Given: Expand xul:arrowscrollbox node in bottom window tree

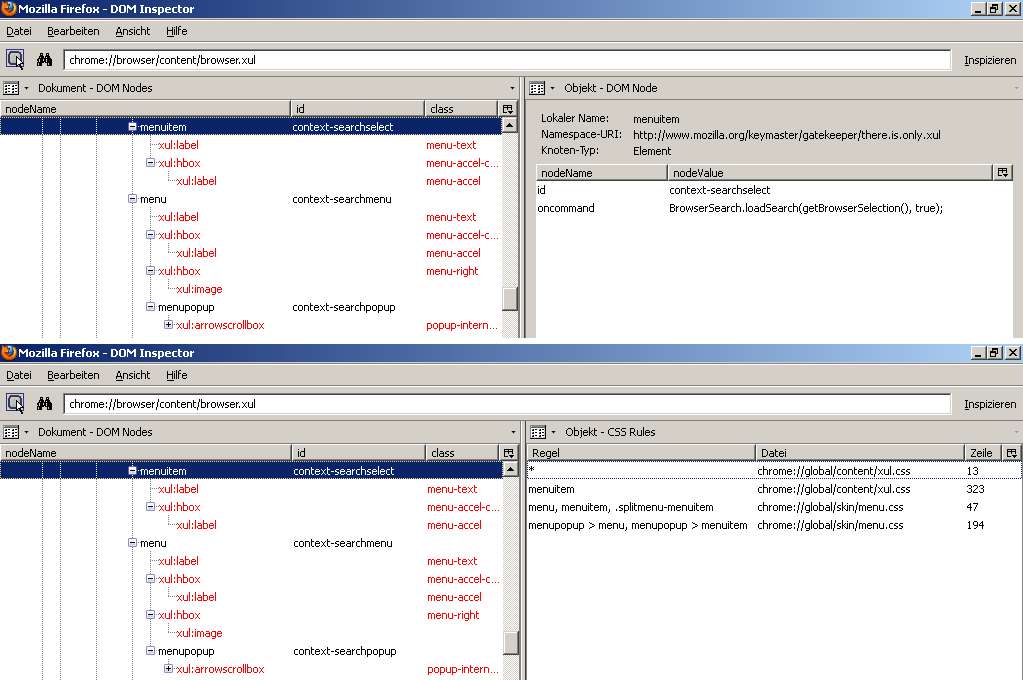Looking at the screenshot, I should coord(168,668).
